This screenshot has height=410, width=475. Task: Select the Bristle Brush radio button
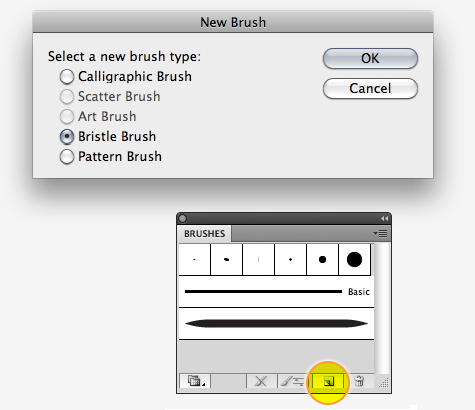67,137
